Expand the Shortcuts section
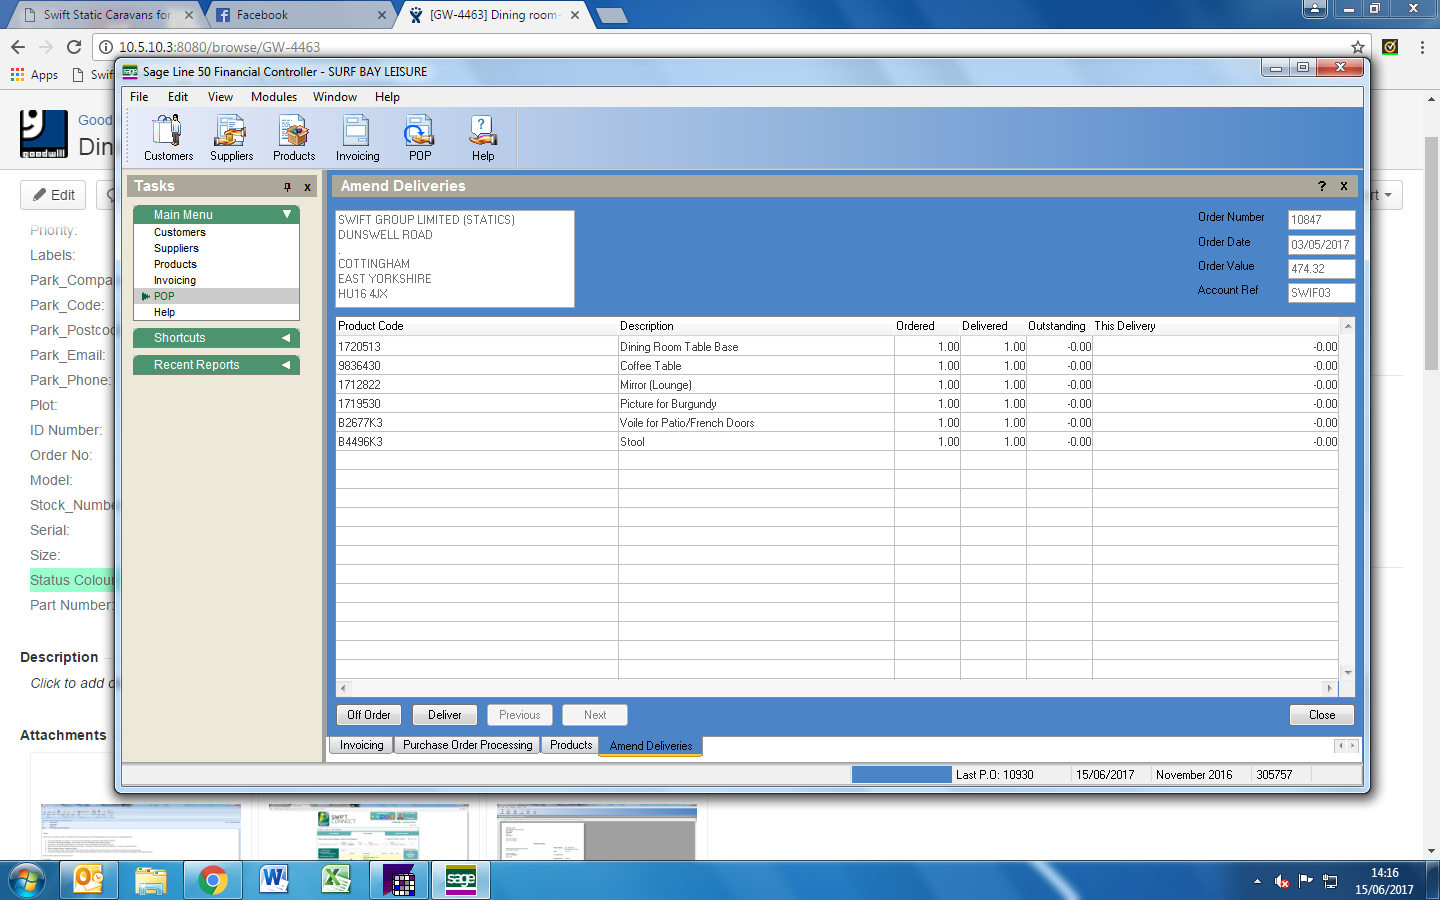Image resolution: width=1440 pixels, height=900 pixels. 286,338
